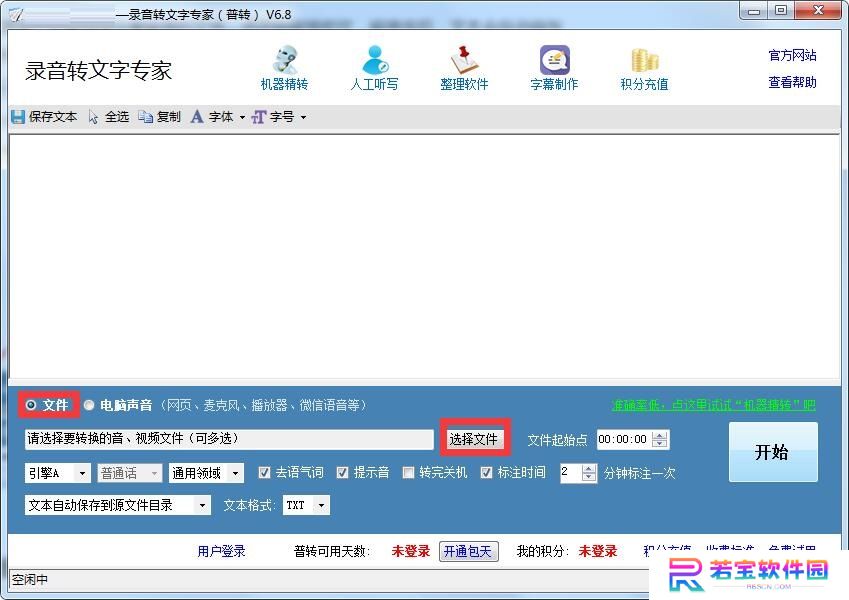Open the 官方网站 link
The height and width of the screenshot is (600, 849).
(x=792, y=55)
